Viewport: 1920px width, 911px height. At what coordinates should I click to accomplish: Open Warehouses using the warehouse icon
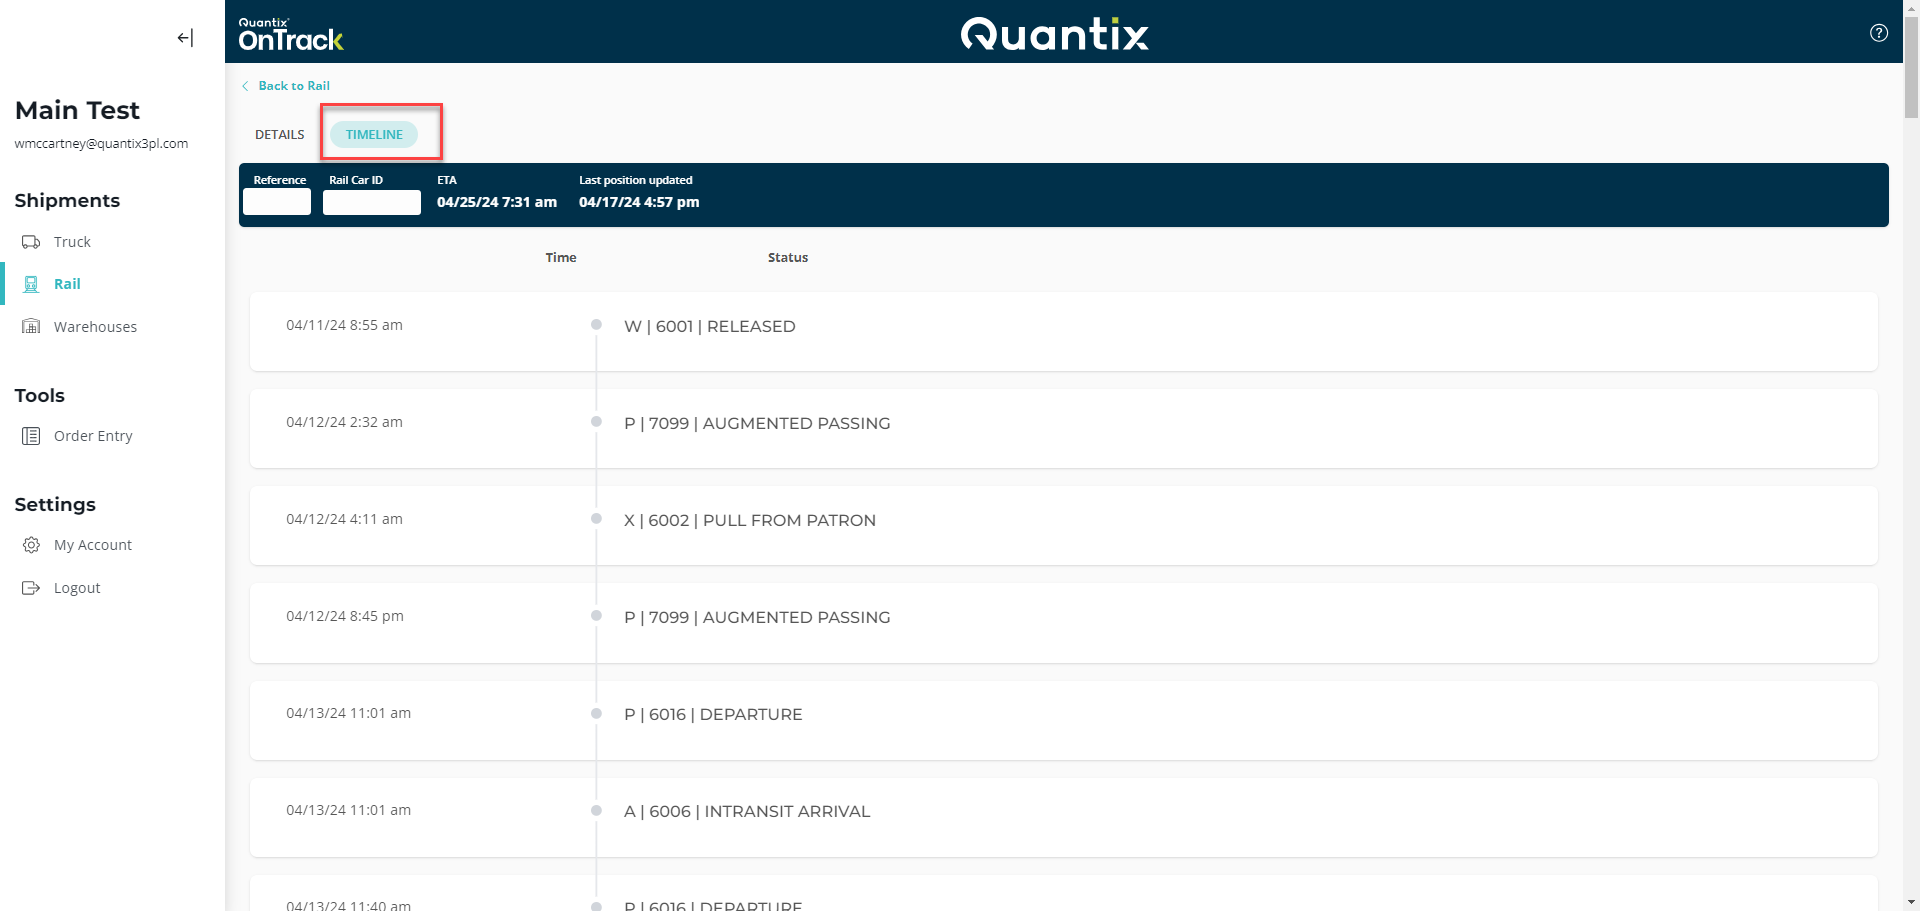click(31, 326)
